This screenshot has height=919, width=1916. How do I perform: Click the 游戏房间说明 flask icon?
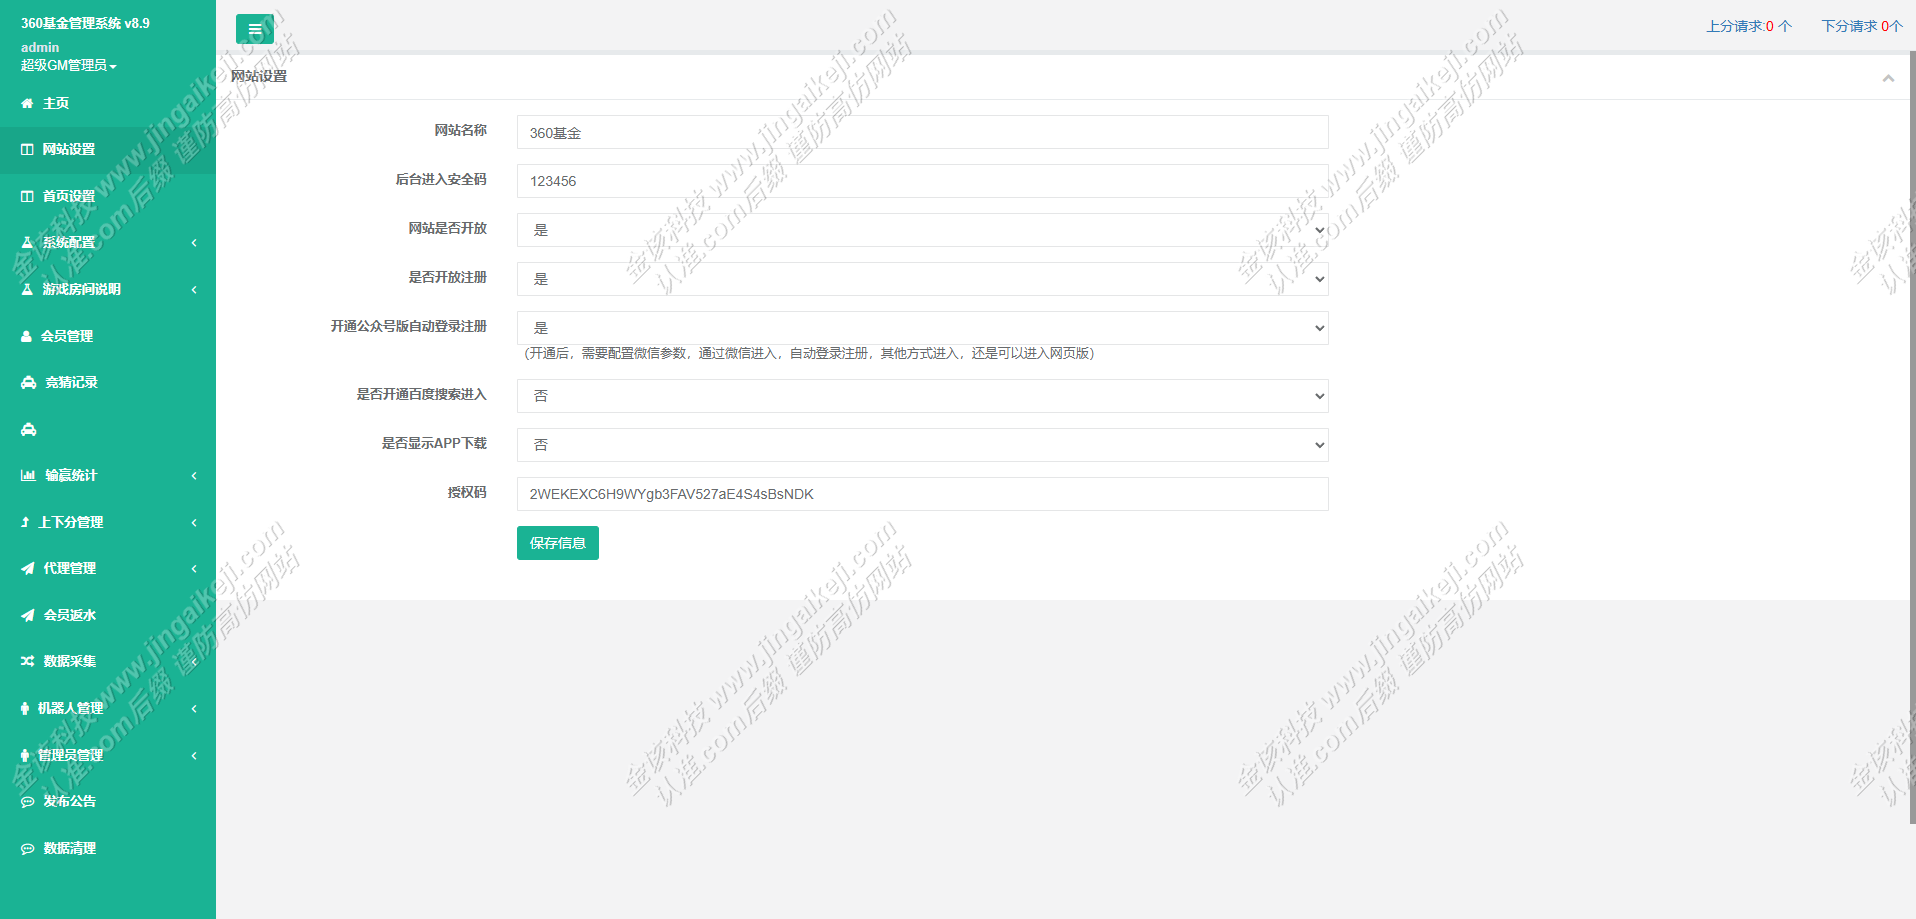[x=27, y=289]
